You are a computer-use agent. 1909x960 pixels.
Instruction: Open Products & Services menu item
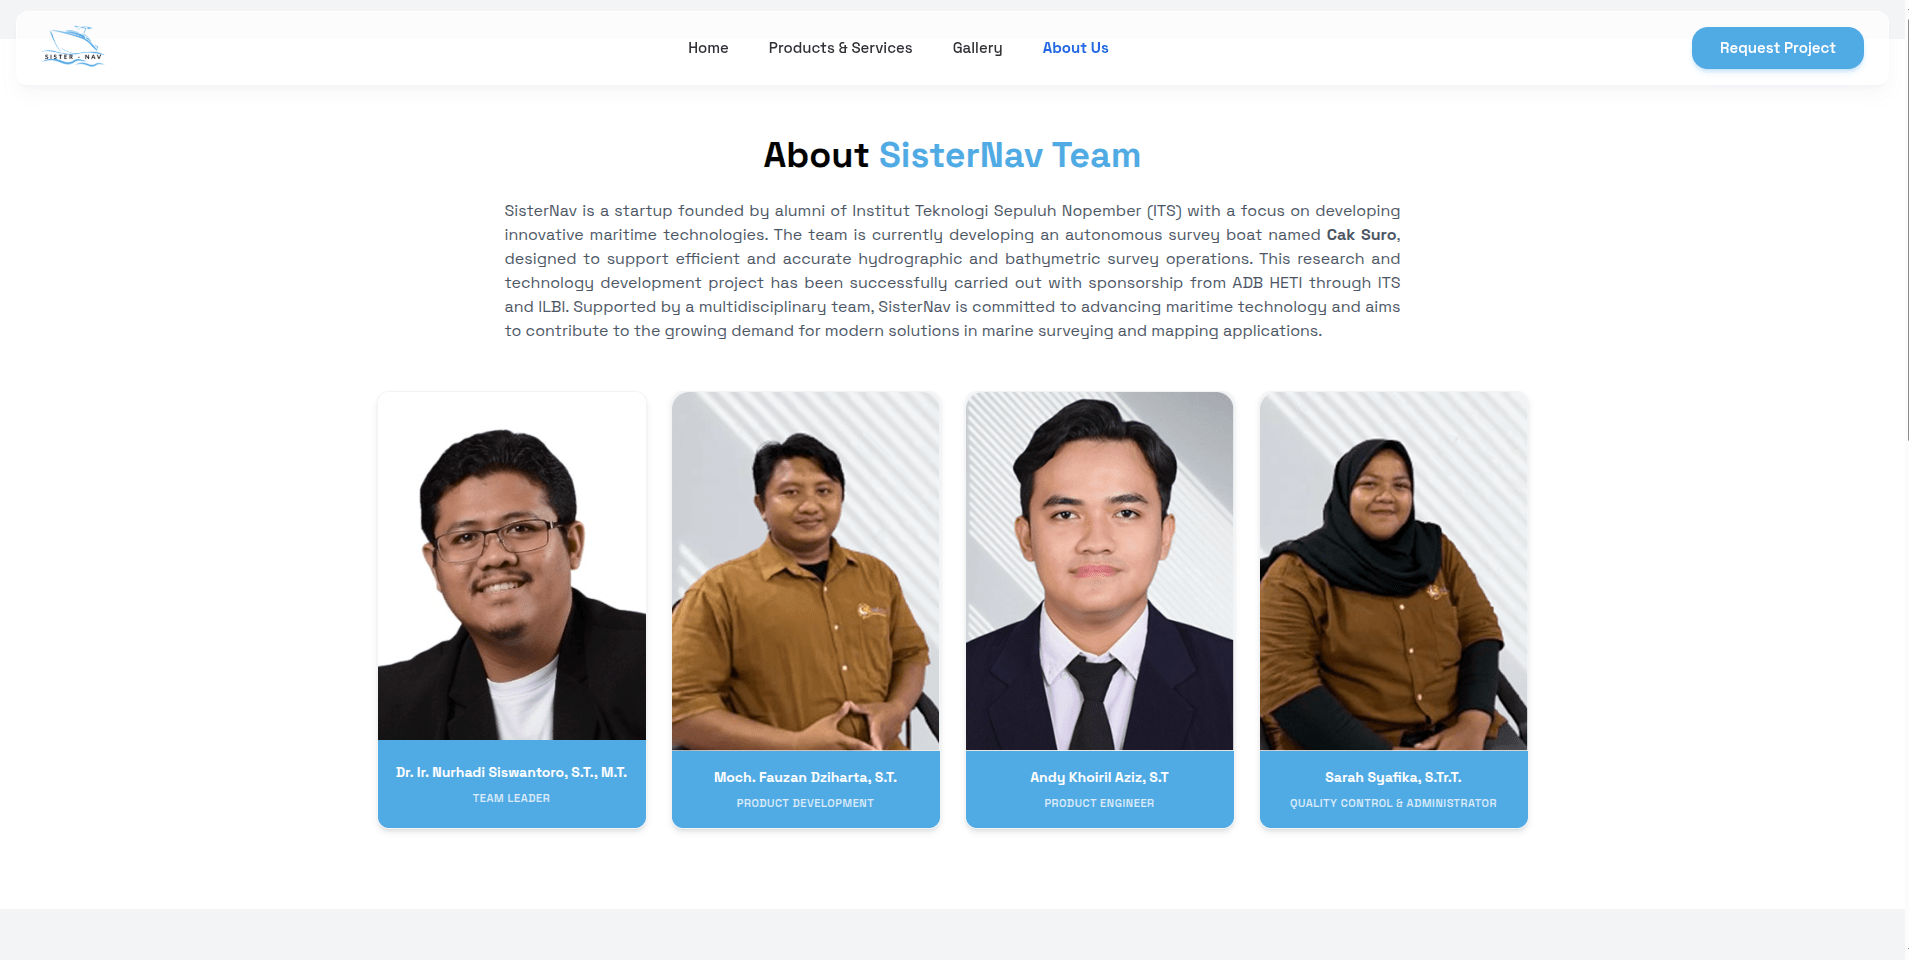[x=840, y=48]
